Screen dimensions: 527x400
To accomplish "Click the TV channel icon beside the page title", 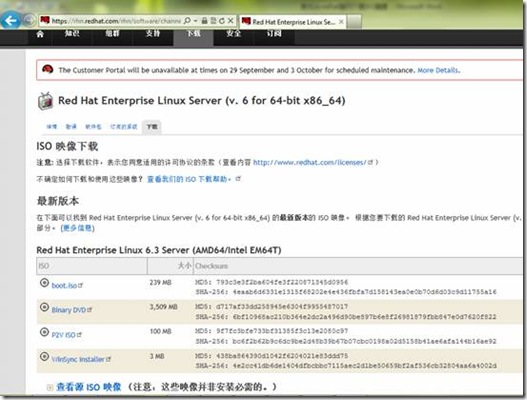I will [45, 101].
